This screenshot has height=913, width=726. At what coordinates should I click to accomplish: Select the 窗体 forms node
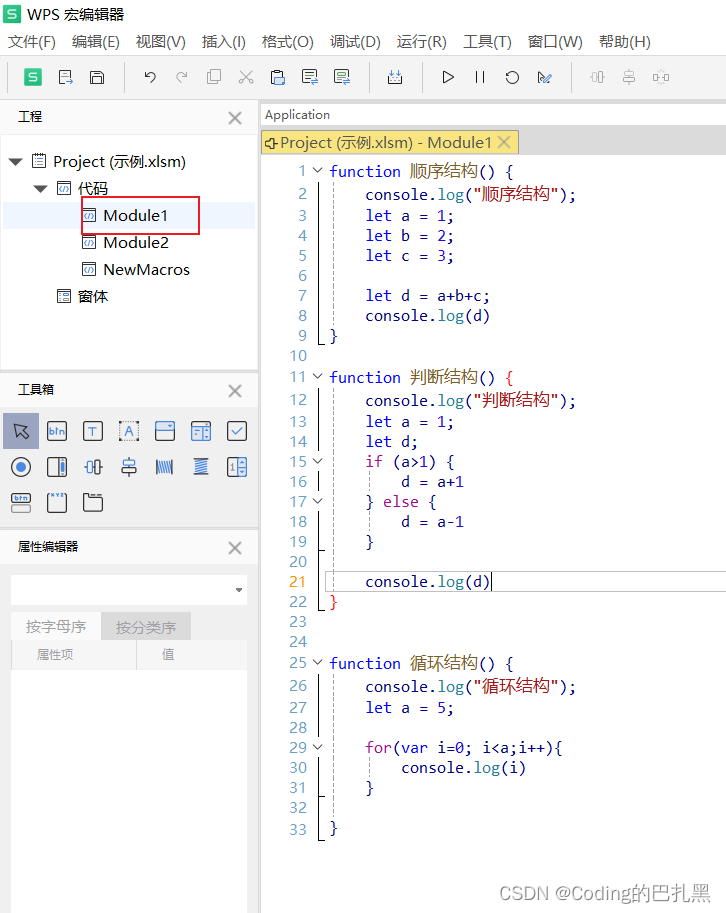tap(93, 296)
